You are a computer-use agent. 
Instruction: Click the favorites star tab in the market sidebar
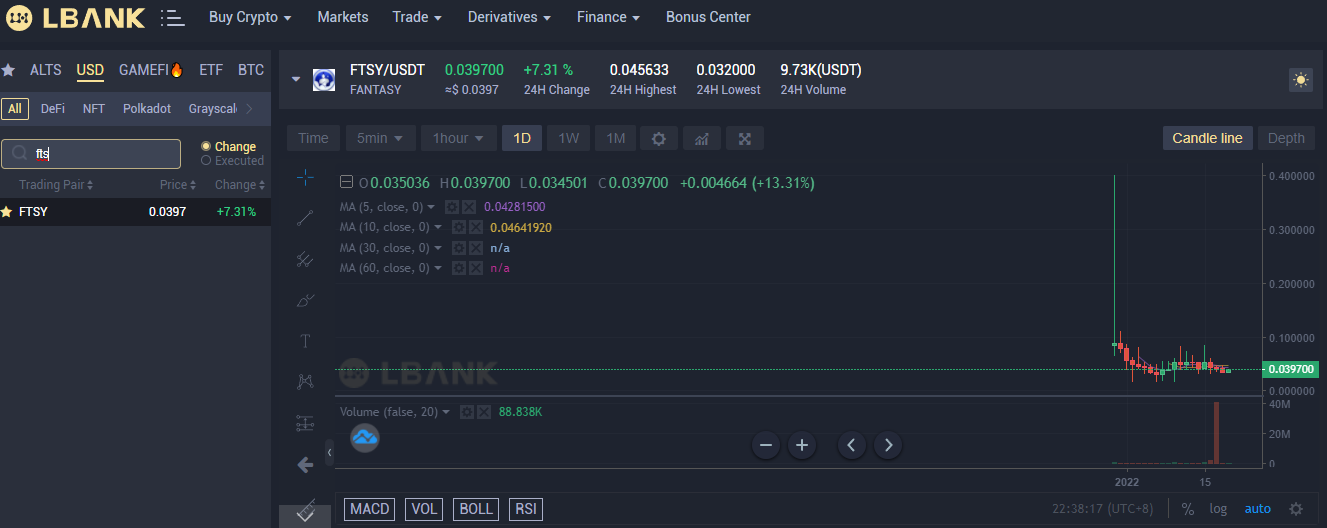[x=8, y=70]
